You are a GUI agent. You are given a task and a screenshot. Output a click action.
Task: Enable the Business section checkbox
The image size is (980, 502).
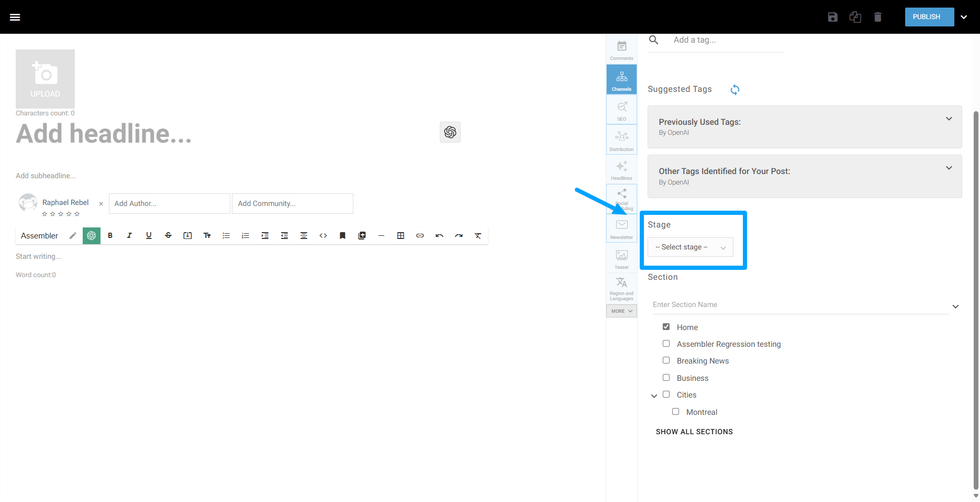[x=666, y=378]
